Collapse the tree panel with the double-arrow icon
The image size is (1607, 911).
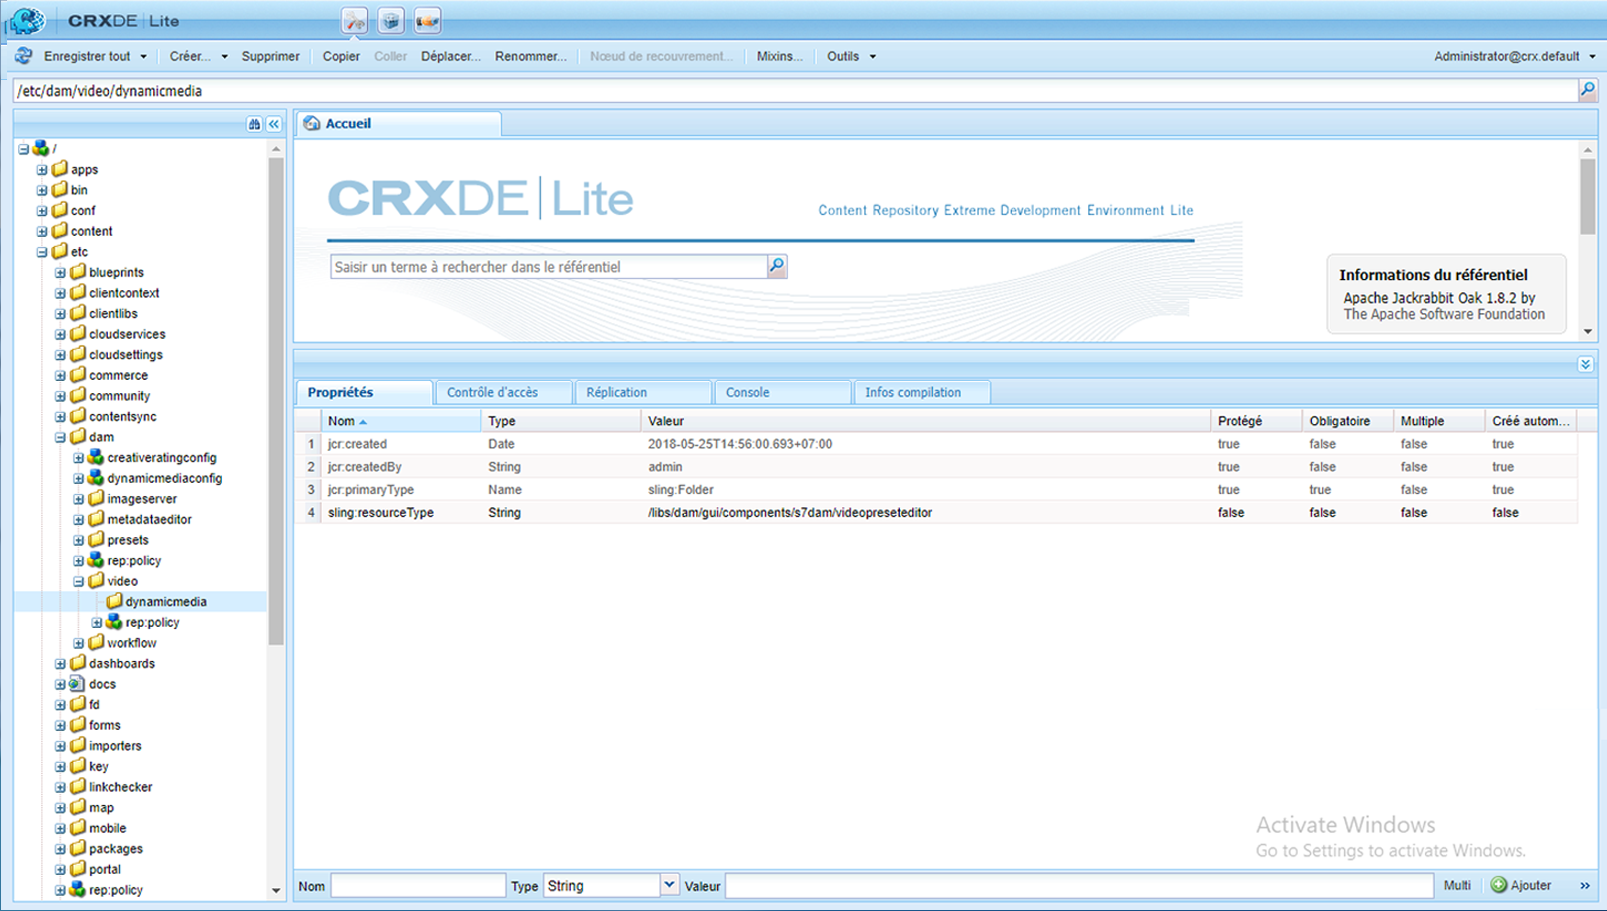(x=274, y=124)
